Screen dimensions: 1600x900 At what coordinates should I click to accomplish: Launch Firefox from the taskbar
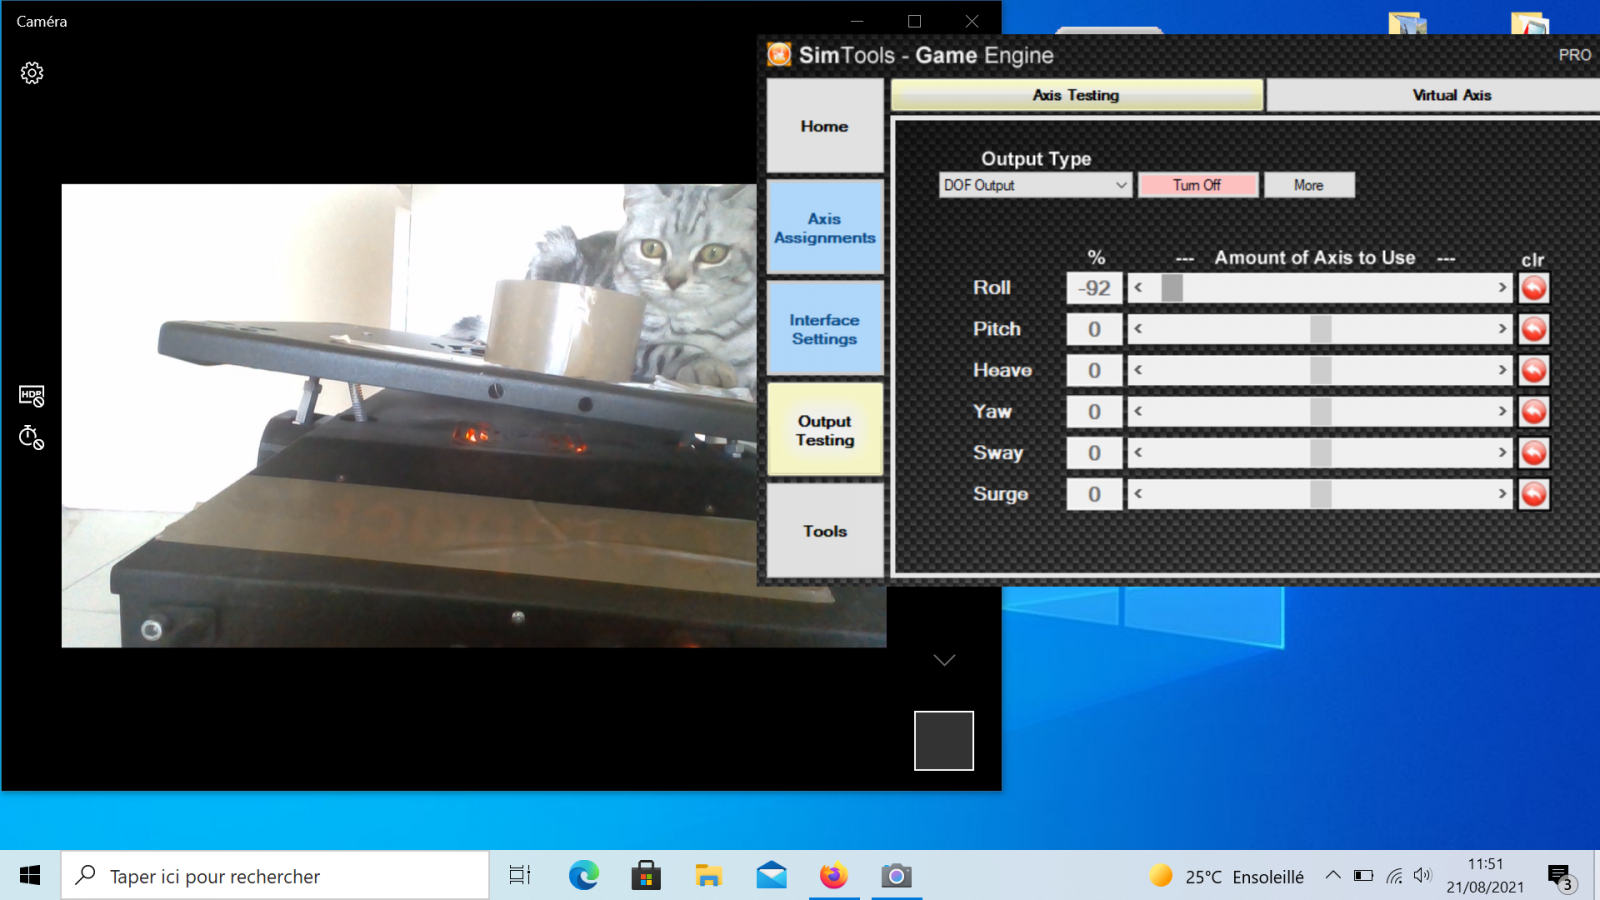coord(833,875)
